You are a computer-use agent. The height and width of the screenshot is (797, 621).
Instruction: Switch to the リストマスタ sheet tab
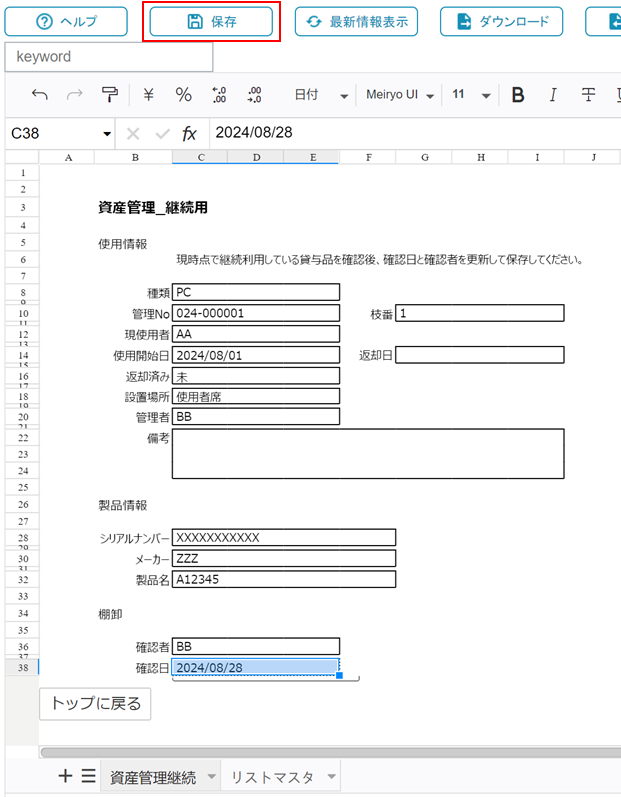pyautogui.click(x=272, y=777)
